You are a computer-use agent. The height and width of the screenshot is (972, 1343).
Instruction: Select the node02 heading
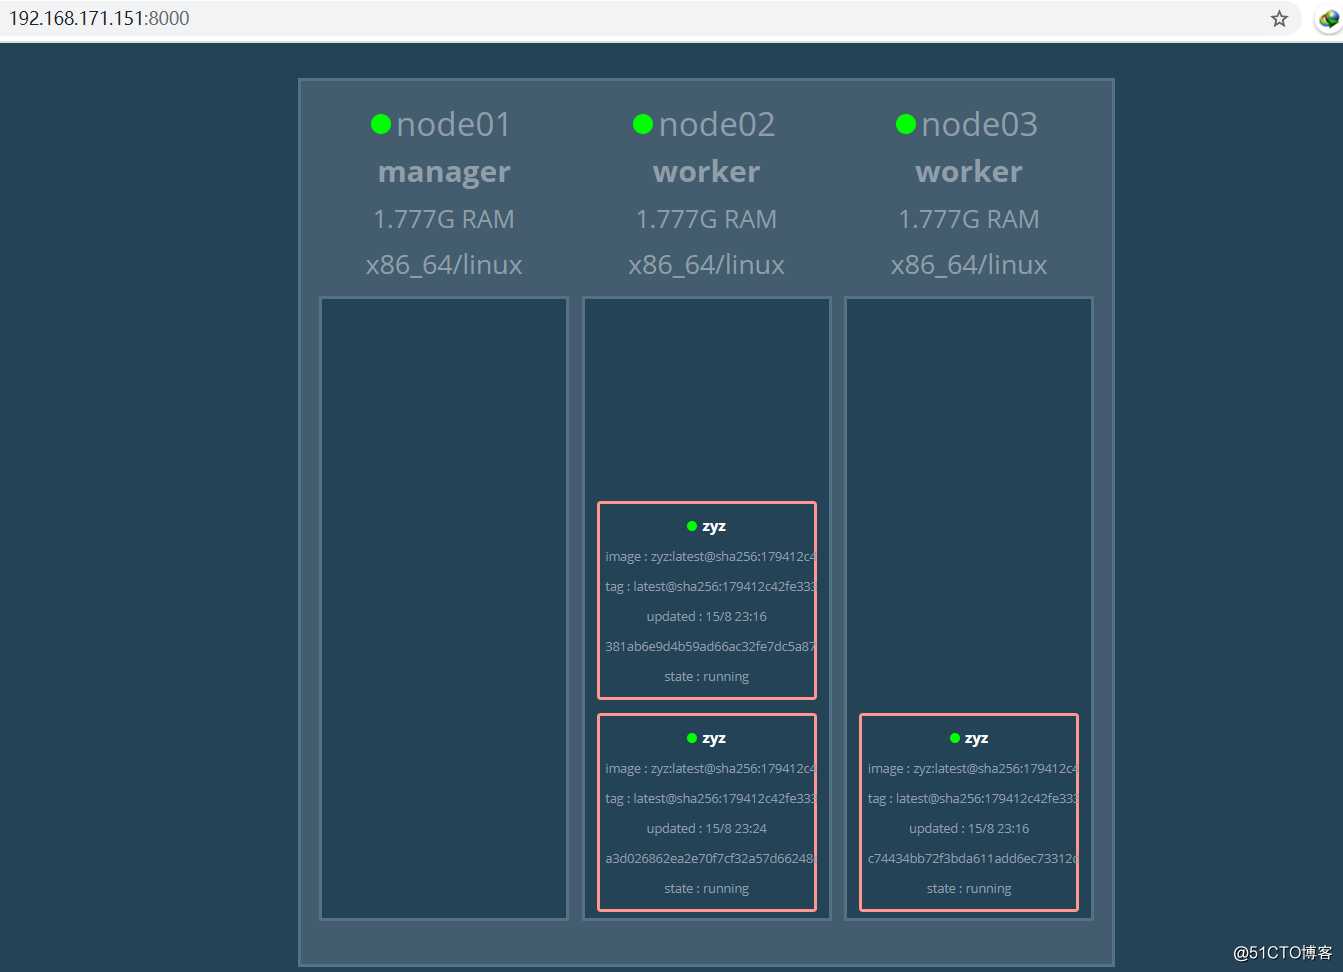coord(717,124)
